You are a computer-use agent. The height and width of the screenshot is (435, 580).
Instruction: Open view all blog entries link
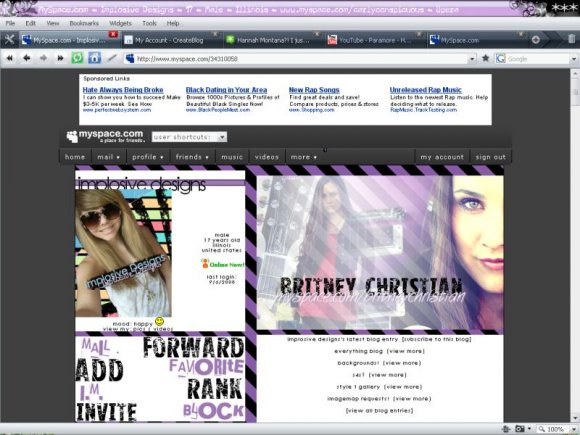[x=379, y=411]
